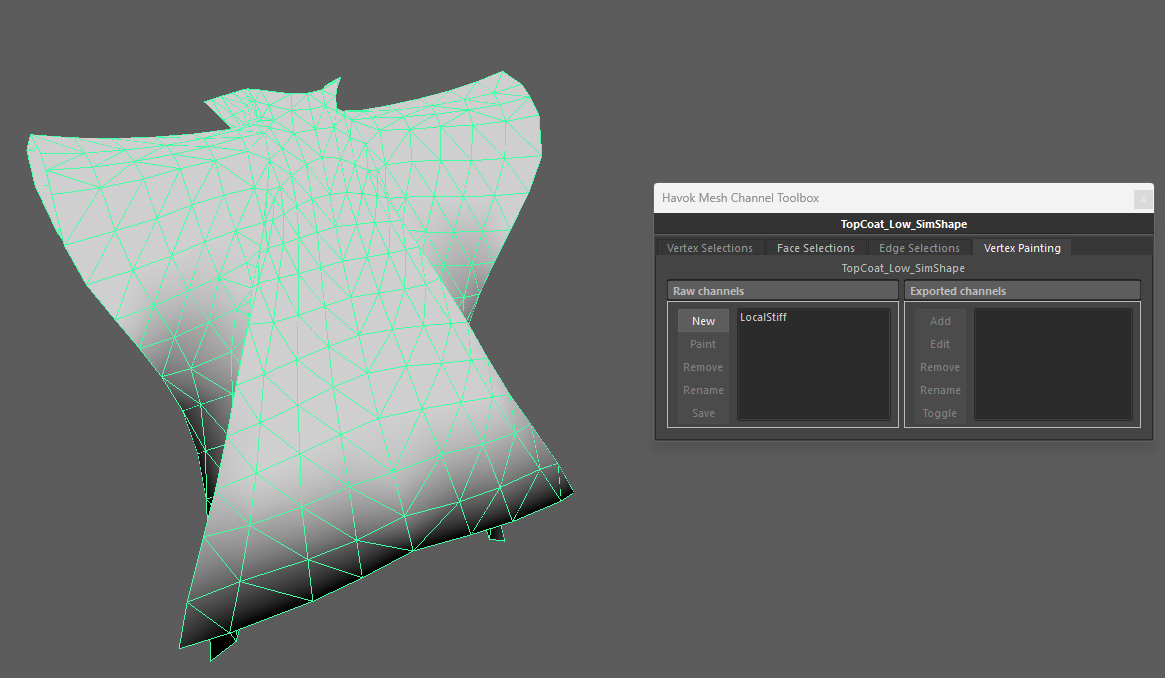The image size is (1165, 678).
Task: Click Remove in the Raw channels section
Action: click(703, 367)
